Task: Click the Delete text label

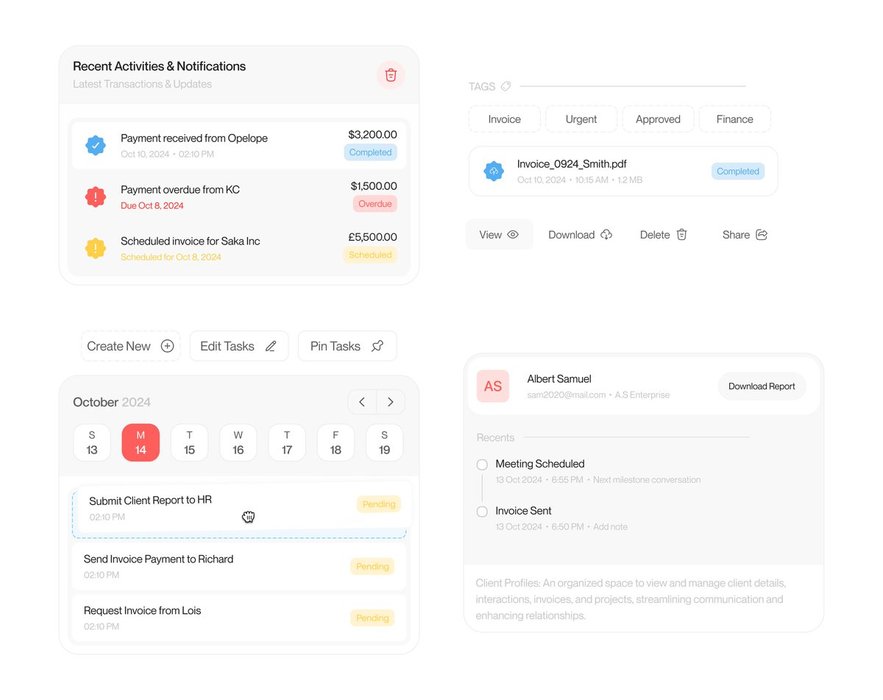Action: pyautogui.click(x=655, y=235)
